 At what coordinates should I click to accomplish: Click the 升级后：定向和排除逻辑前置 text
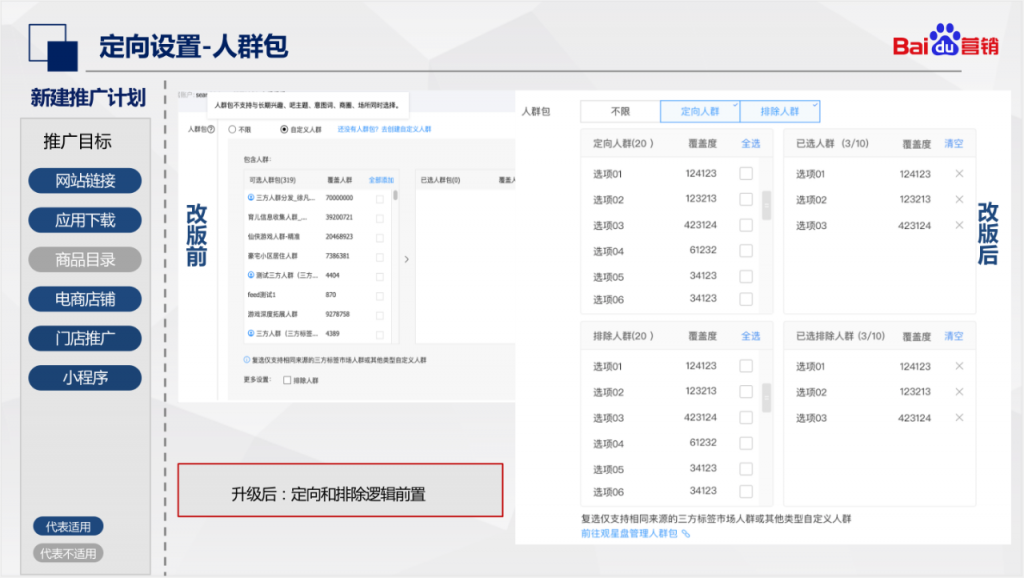[328, 494]
